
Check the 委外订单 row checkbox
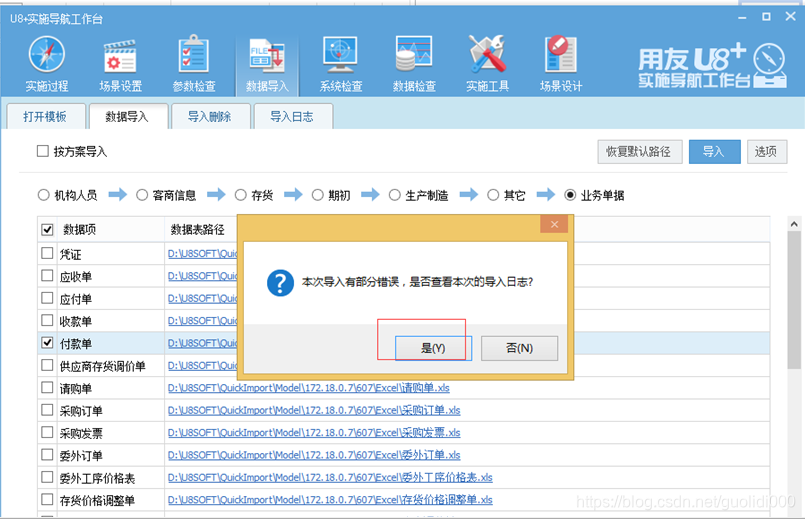(x=47, y=455)
